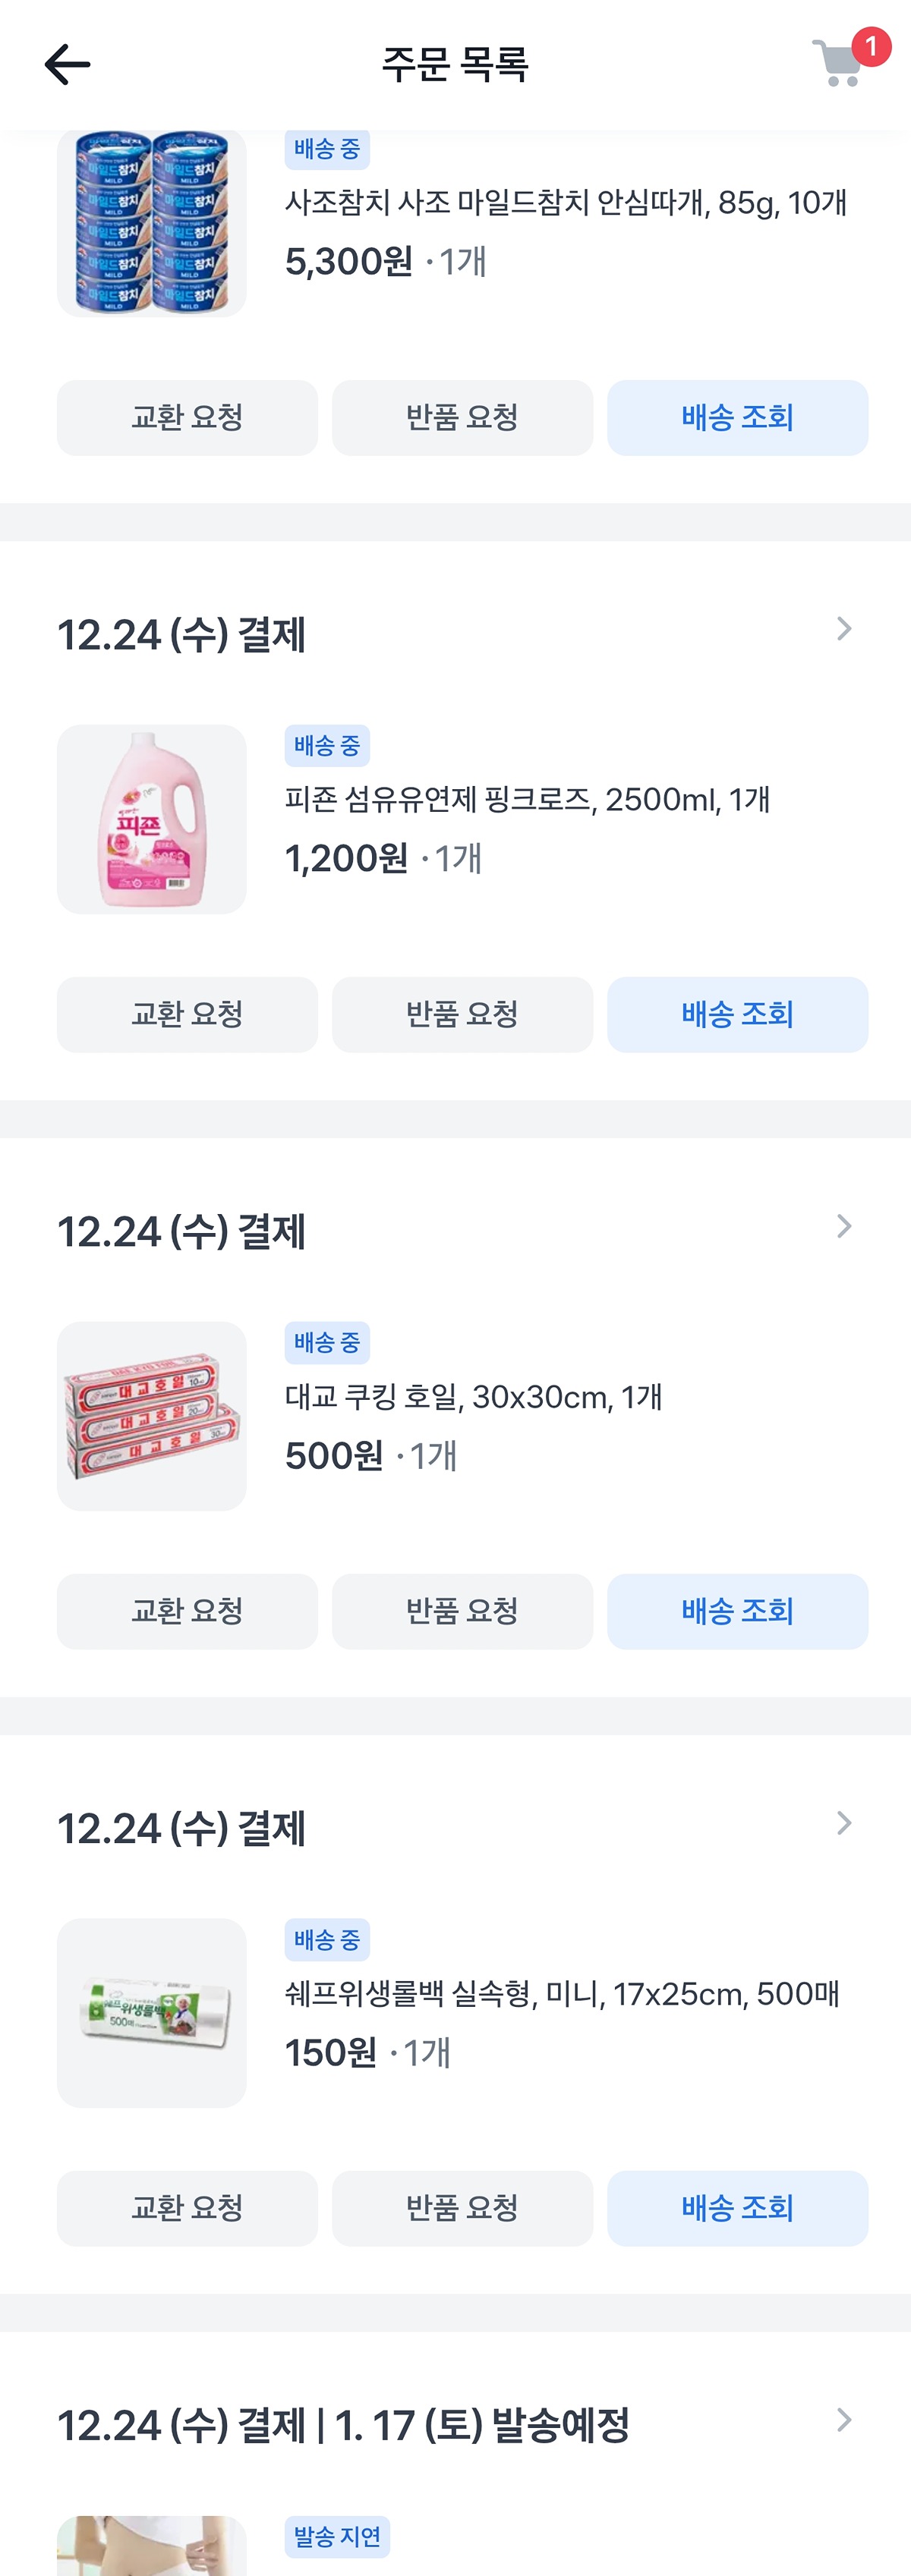Request exchange for the Chef roll bag order

[x=187, y=2209]
